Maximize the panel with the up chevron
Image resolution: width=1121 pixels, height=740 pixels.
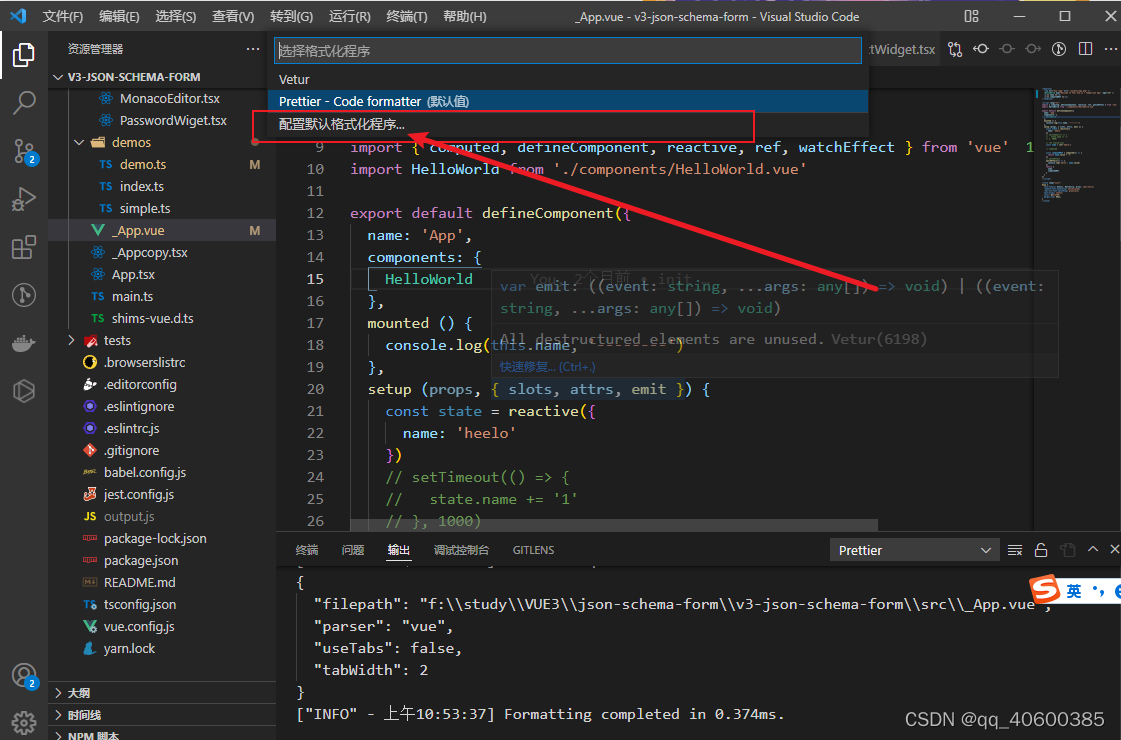pos(1092,549)
